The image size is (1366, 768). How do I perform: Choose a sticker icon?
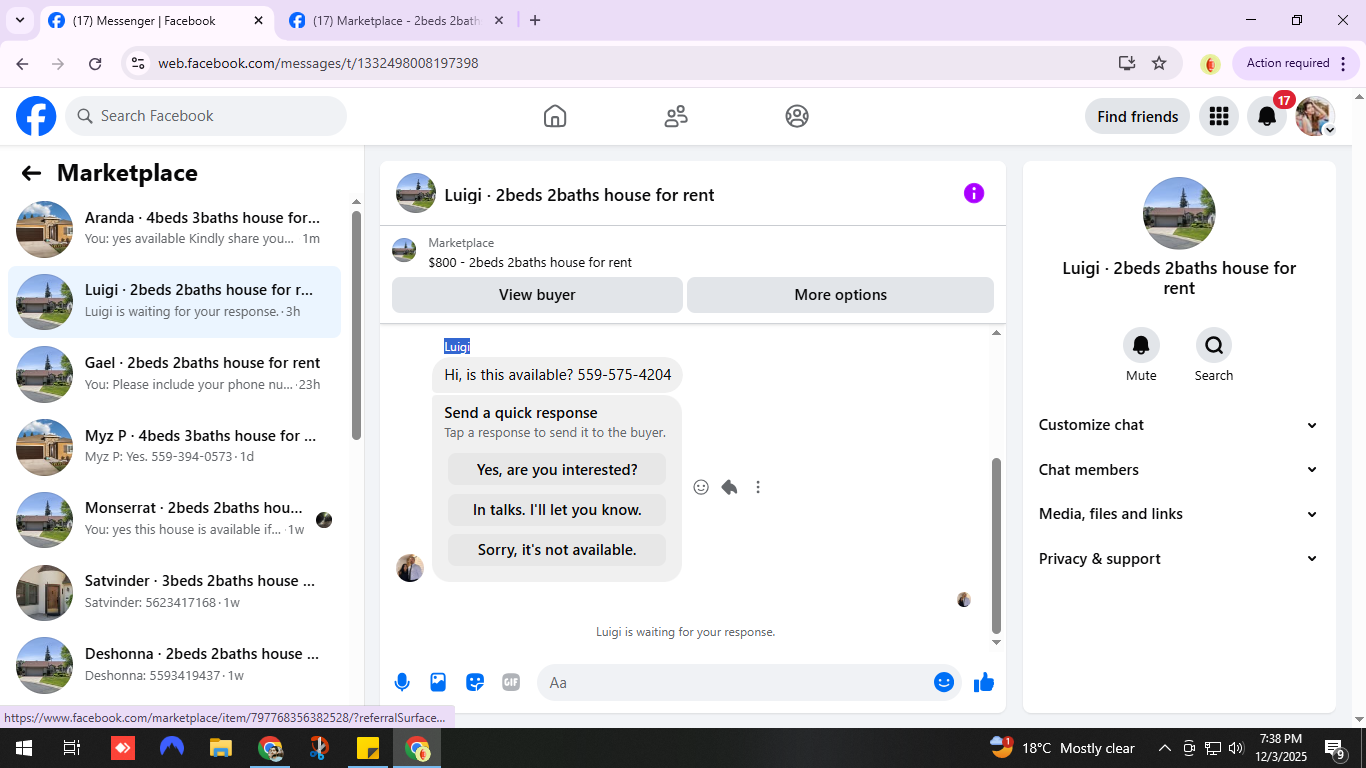click(x=475, y=682)
